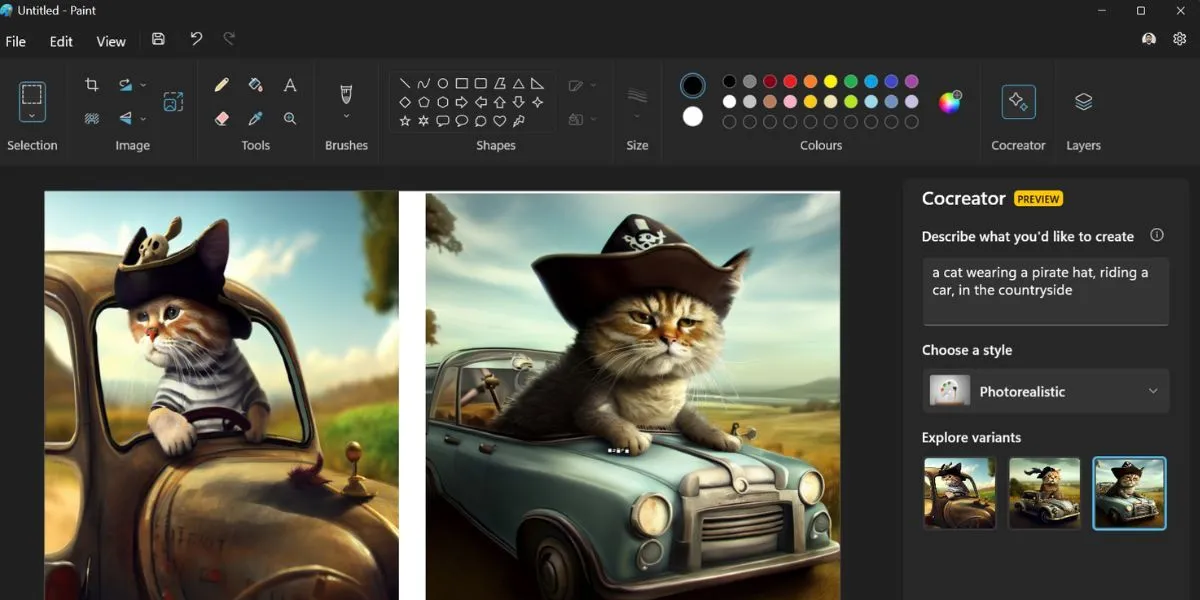Select the first variant thumbnail under Explore variants
The image size is (1200, 600).
959,492
